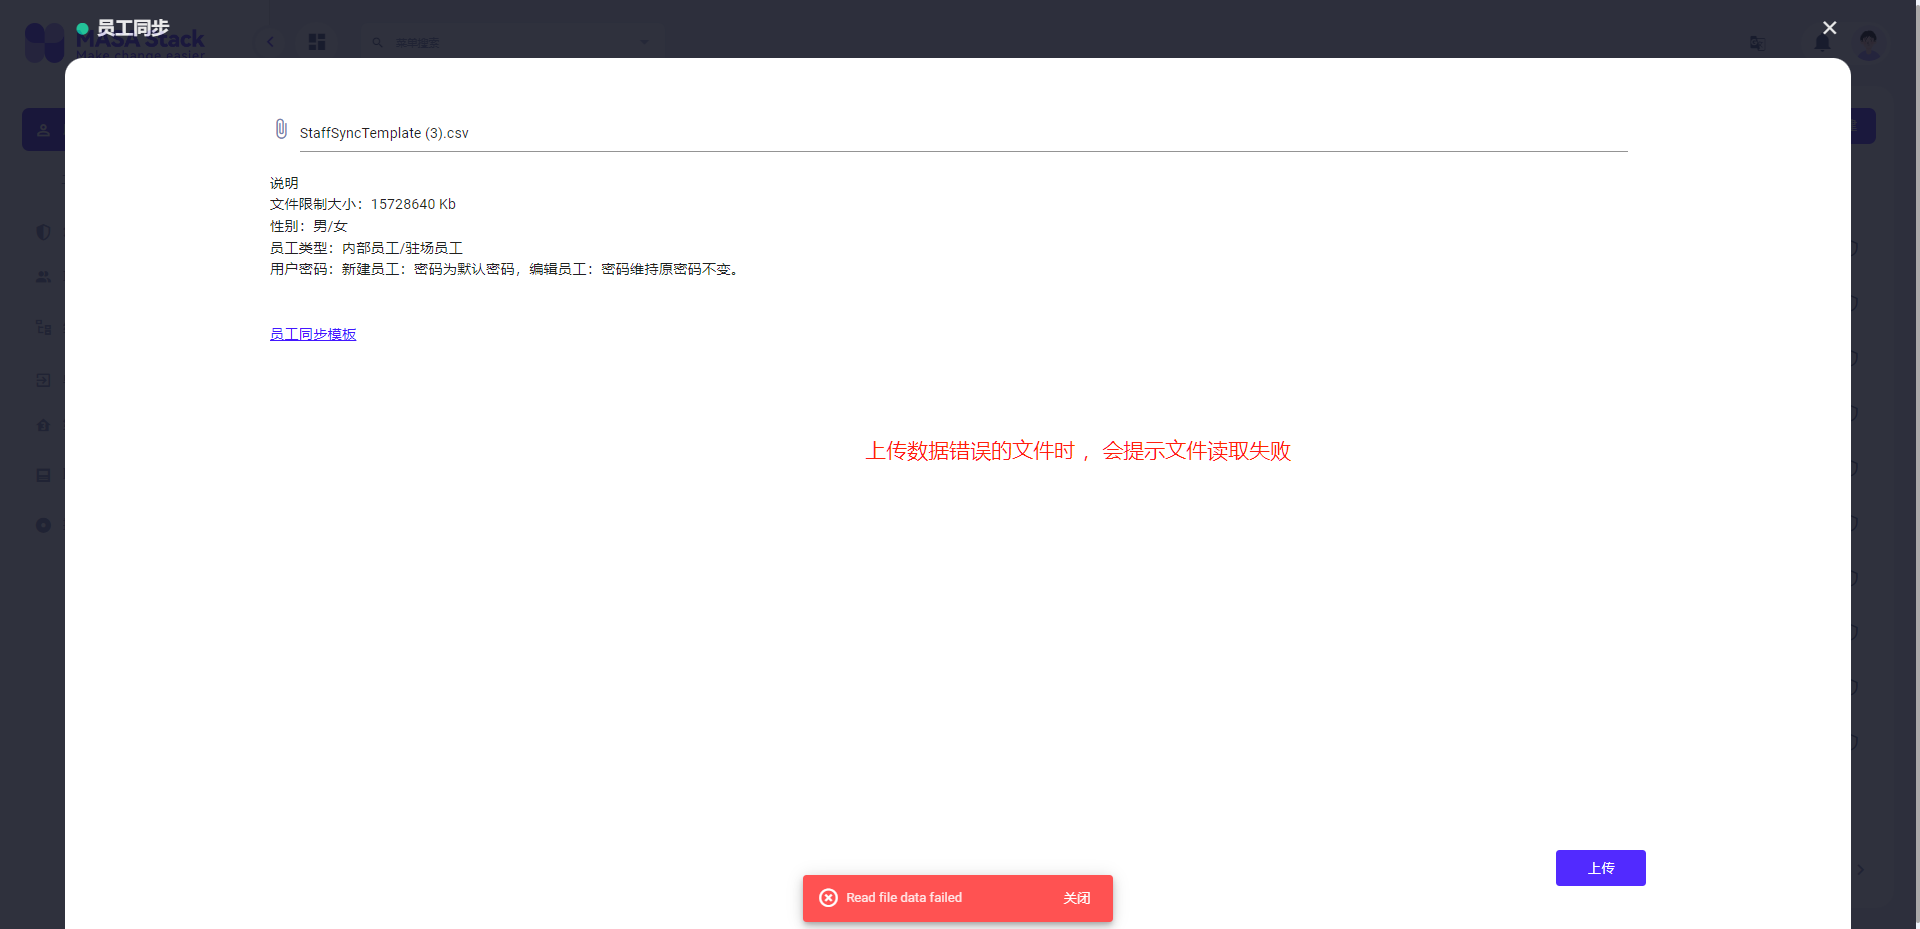Click the sign-in arrow icon in the sidebar

pyautogui.click(x=43, y=380)
